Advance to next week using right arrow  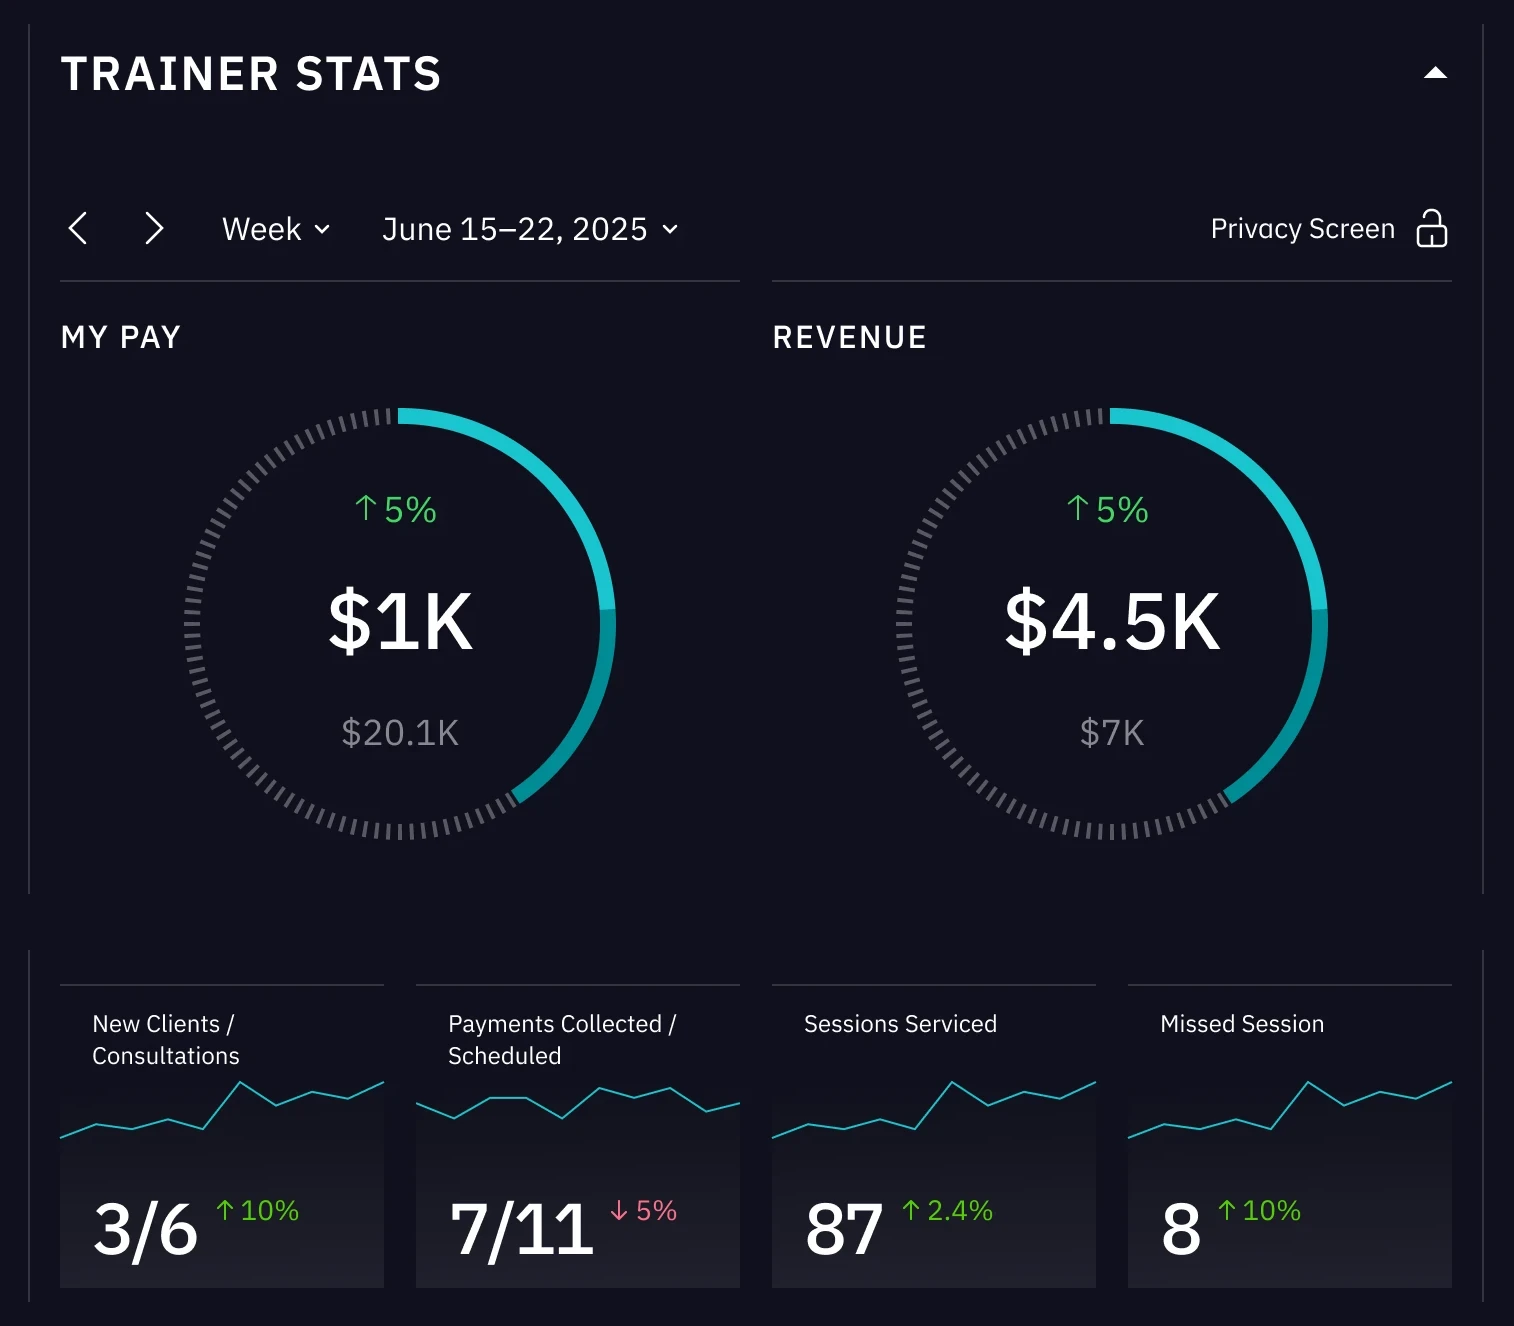click(153, 228)
